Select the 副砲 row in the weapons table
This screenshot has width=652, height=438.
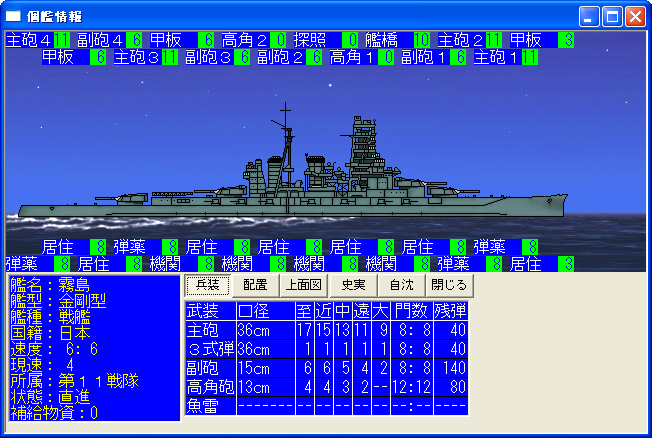[327, 368]
